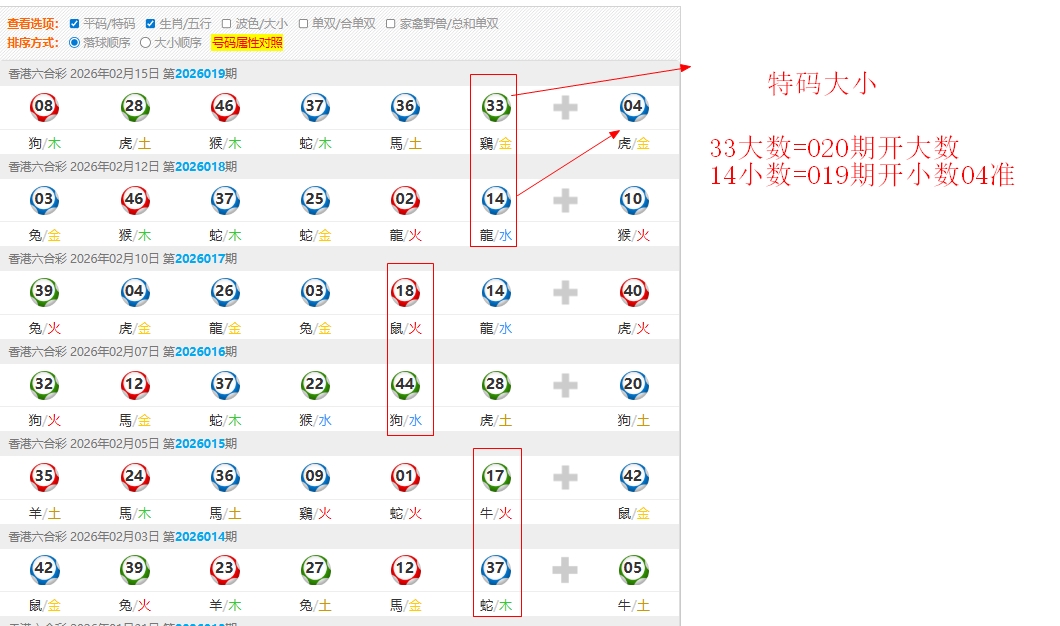1060x626 pixels.
Task: Click red ball 18 in draw 2026017
Action: 405,291
